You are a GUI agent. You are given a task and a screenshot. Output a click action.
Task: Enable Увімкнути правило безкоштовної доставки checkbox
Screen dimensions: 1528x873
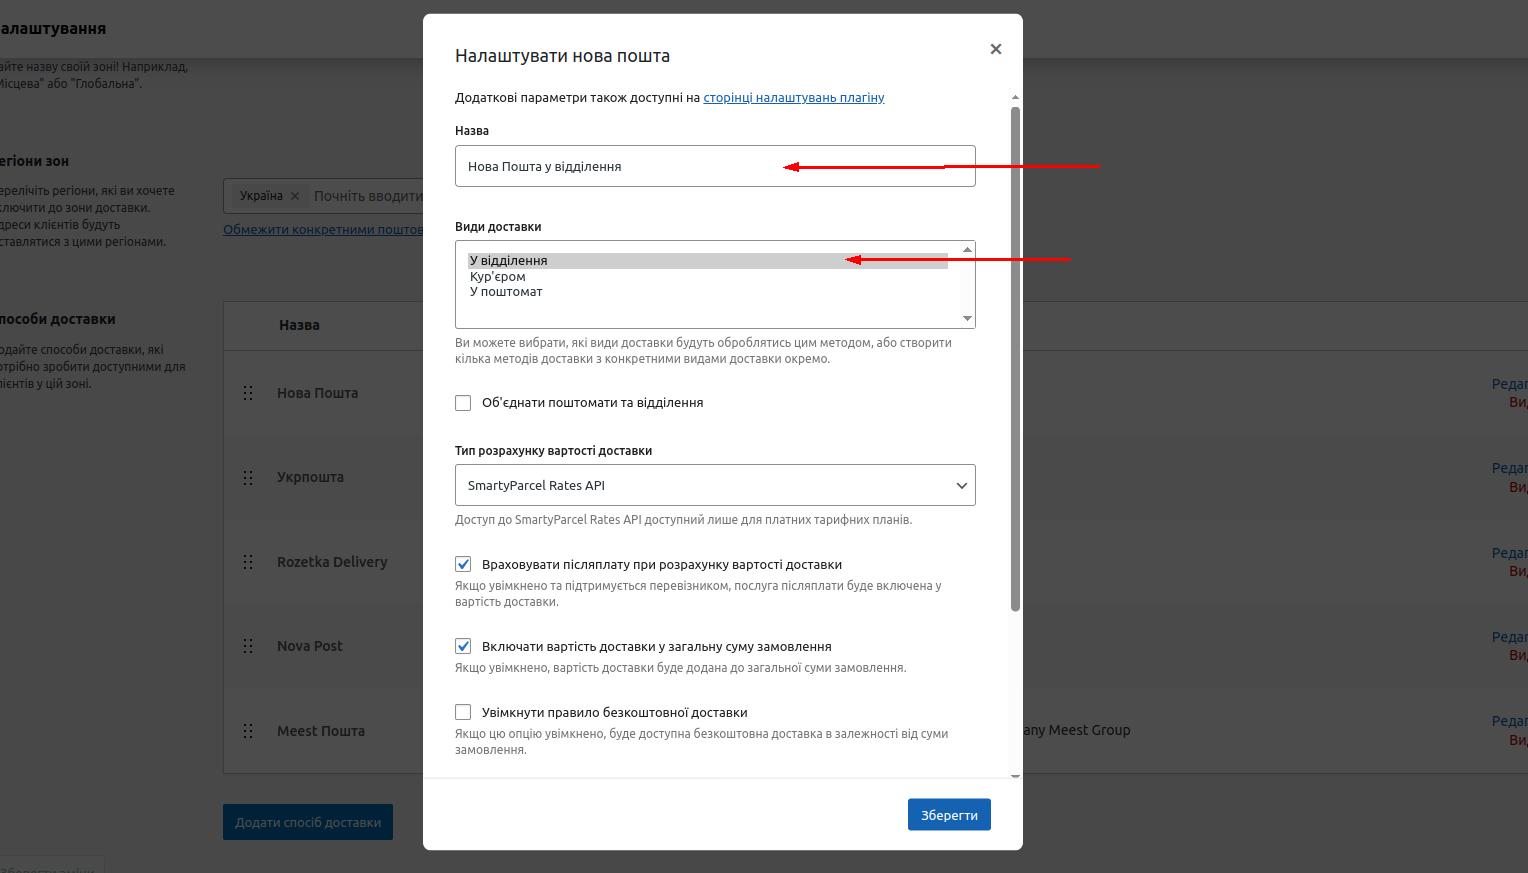pyautogui.click(x=463, y=713)
